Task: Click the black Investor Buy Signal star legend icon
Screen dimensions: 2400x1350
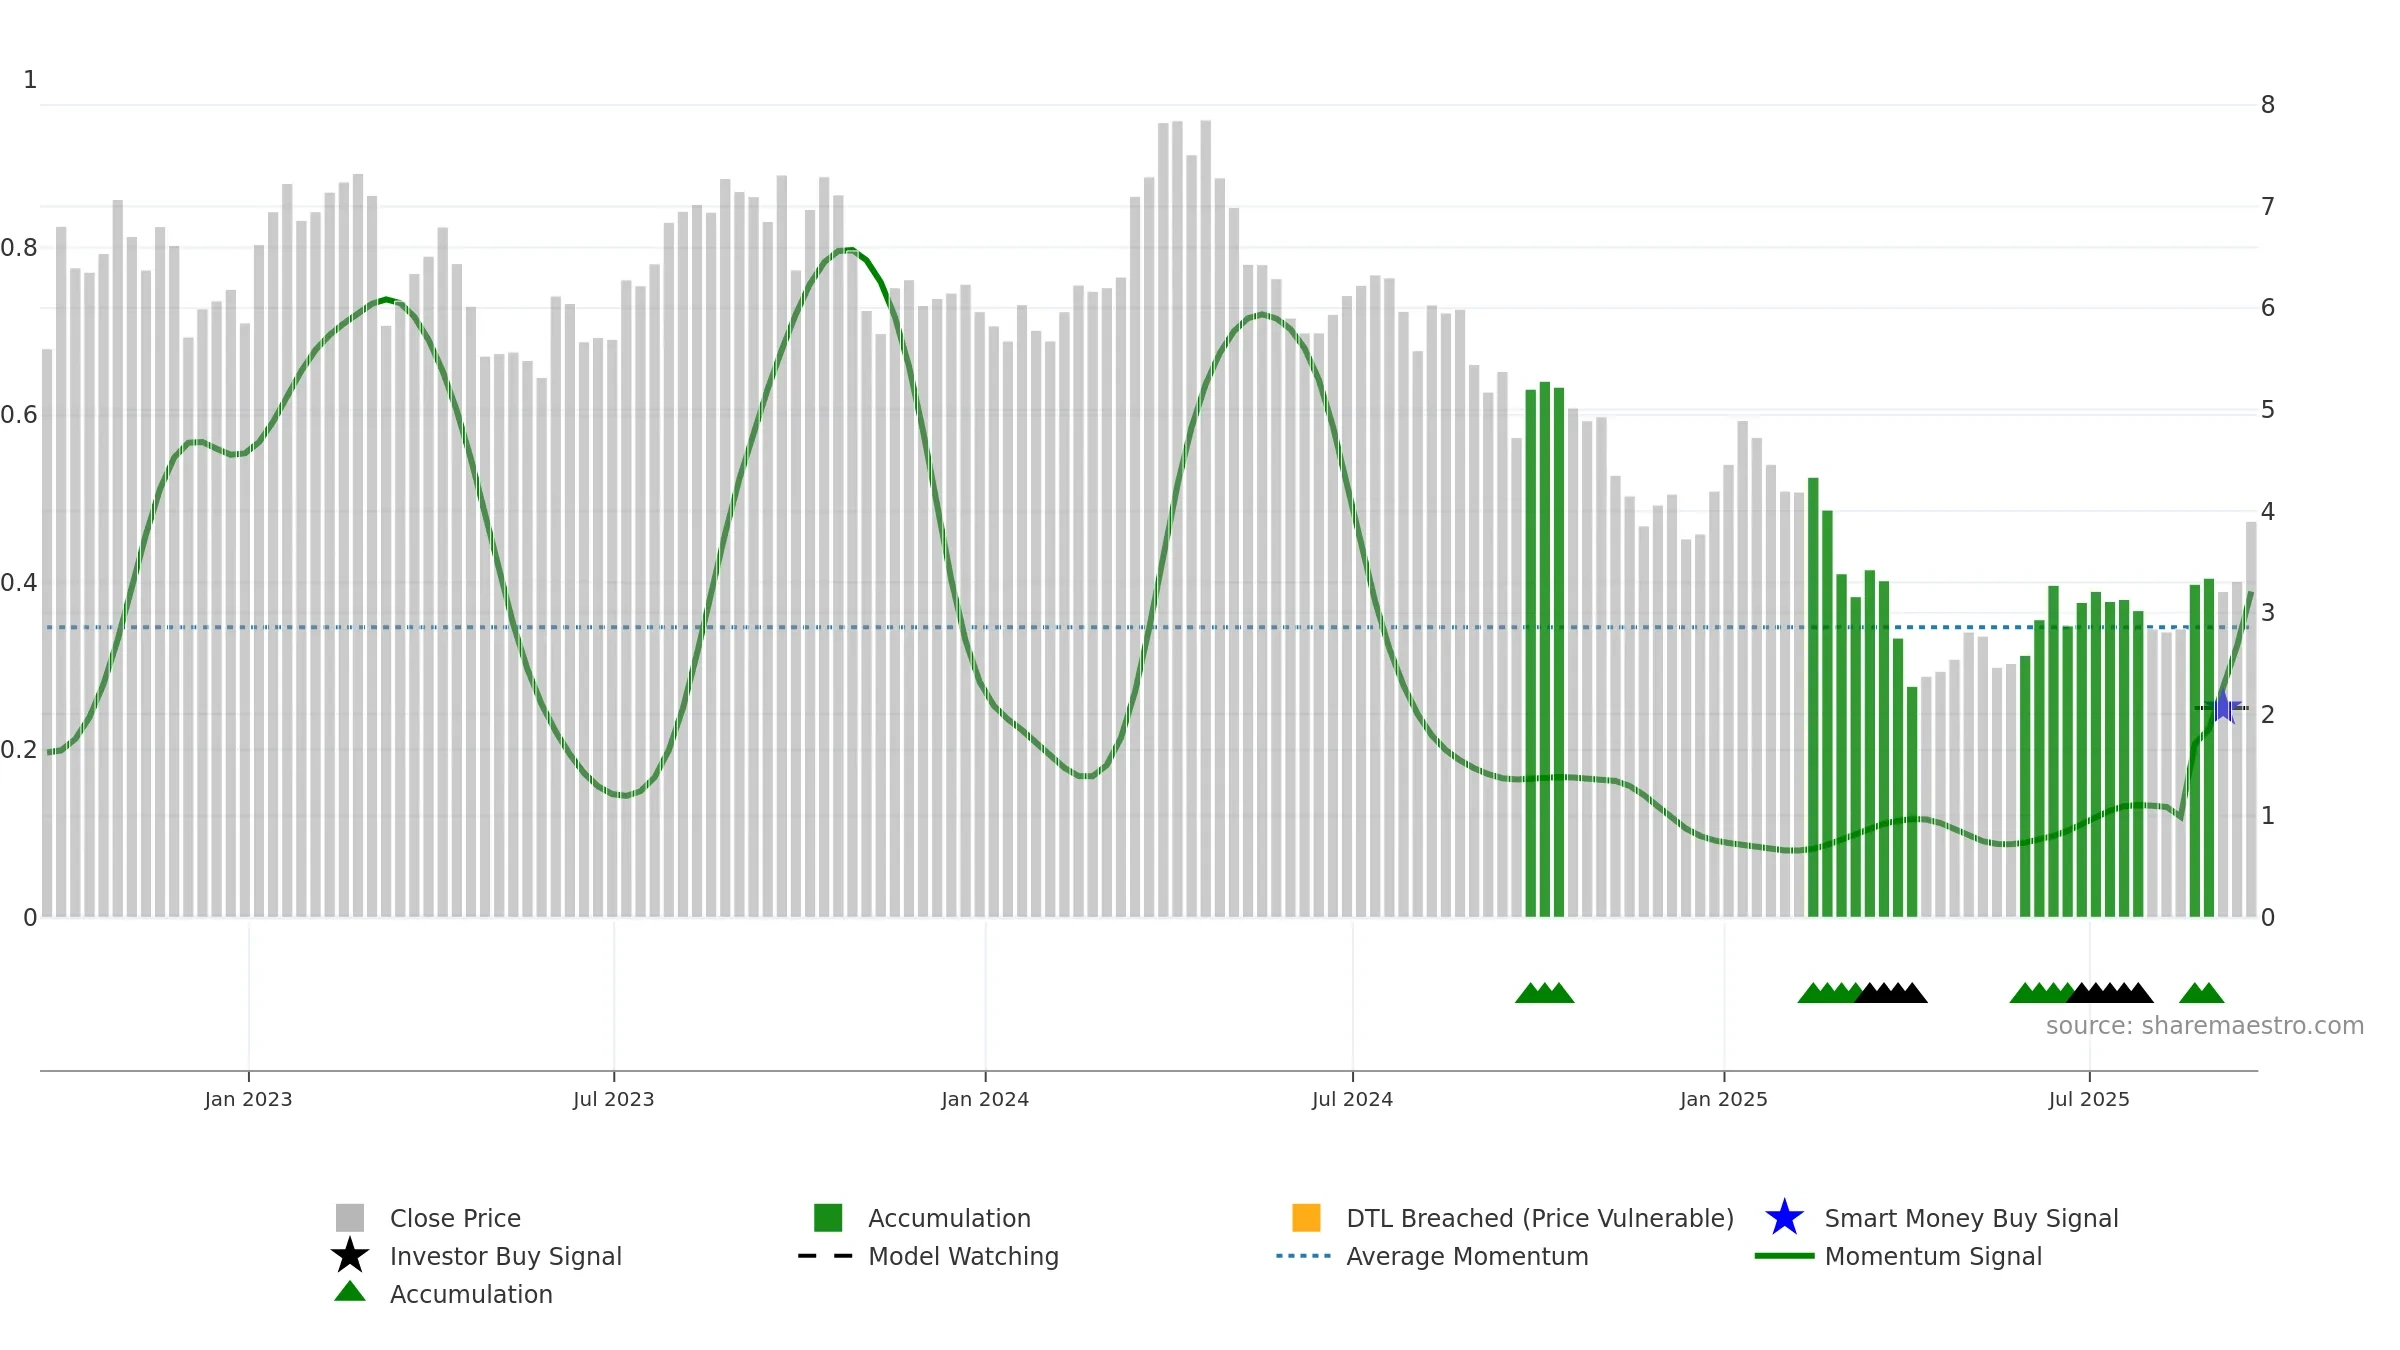Action: point(350,1256)
